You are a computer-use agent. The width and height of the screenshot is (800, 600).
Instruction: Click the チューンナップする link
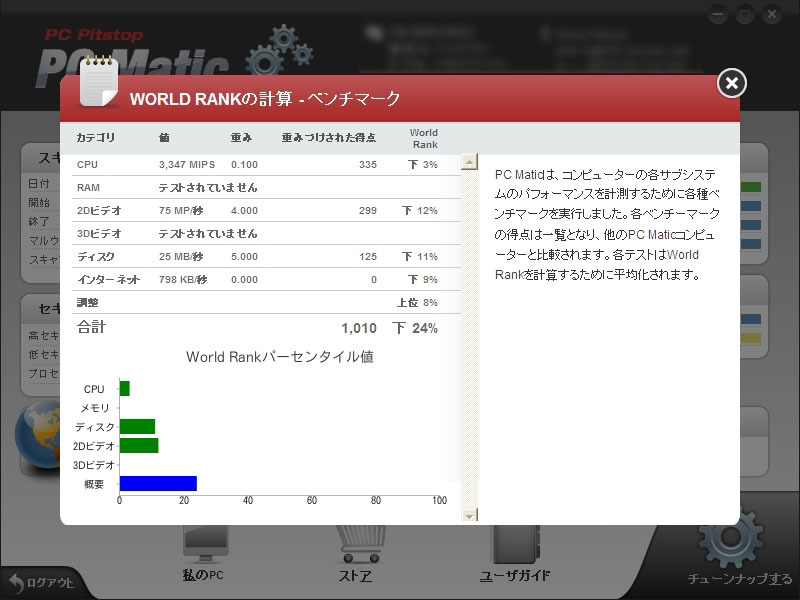tap(740, 579)
